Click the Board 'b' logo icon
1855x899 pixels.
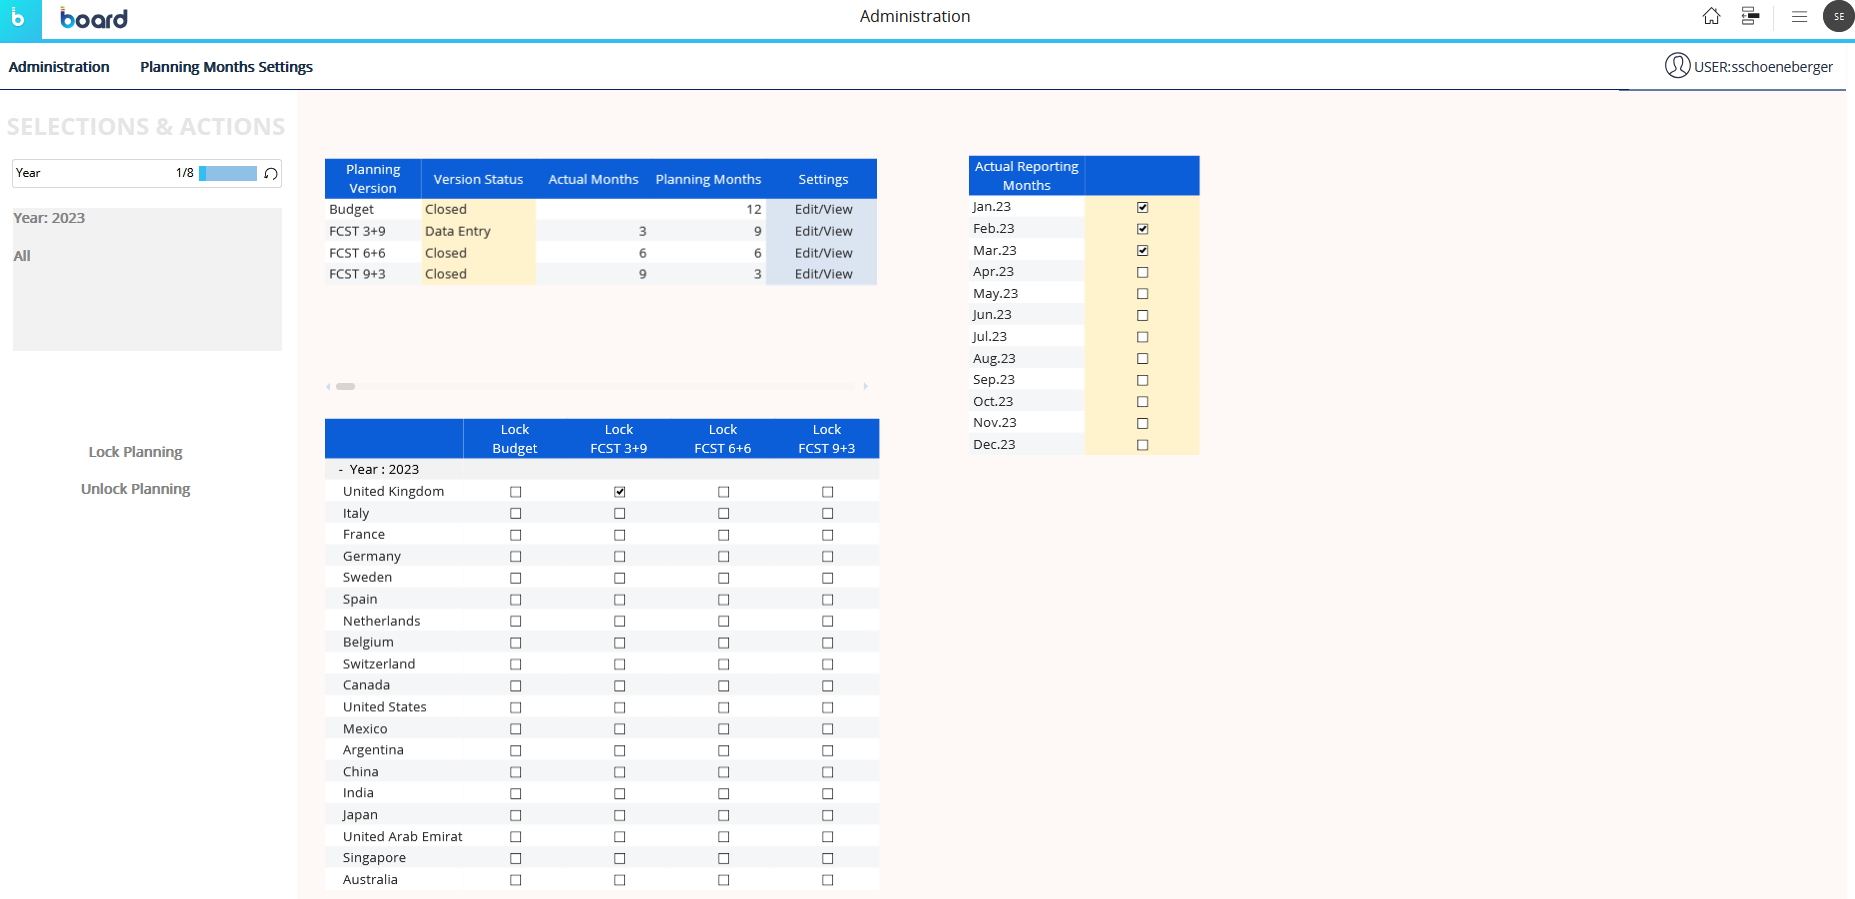tap(18, 19)
